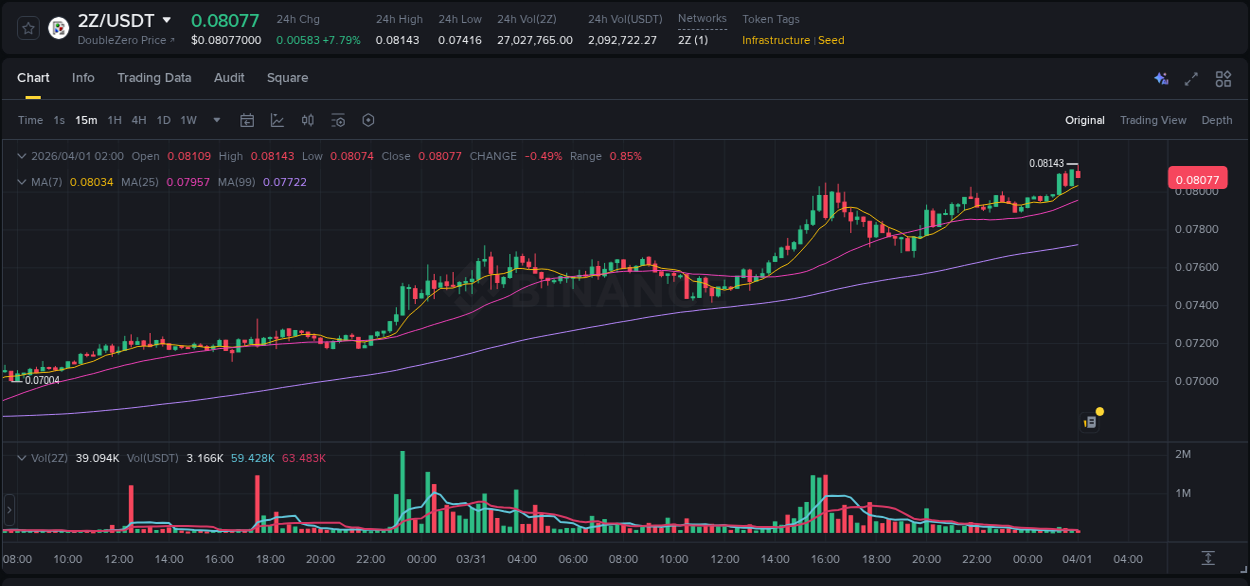Click the 2Z token logo
The image size is (1250, 586).
[58, 27]
